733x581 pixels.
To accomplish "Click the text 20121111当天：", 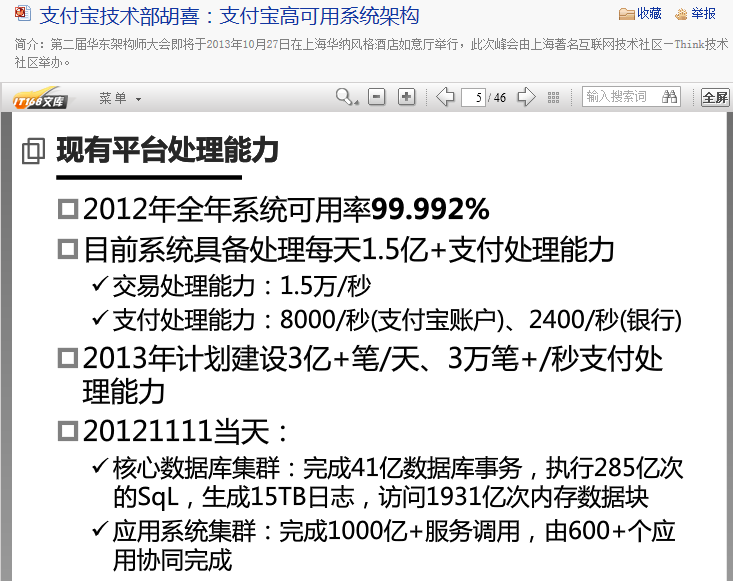I will click(186, 430).
